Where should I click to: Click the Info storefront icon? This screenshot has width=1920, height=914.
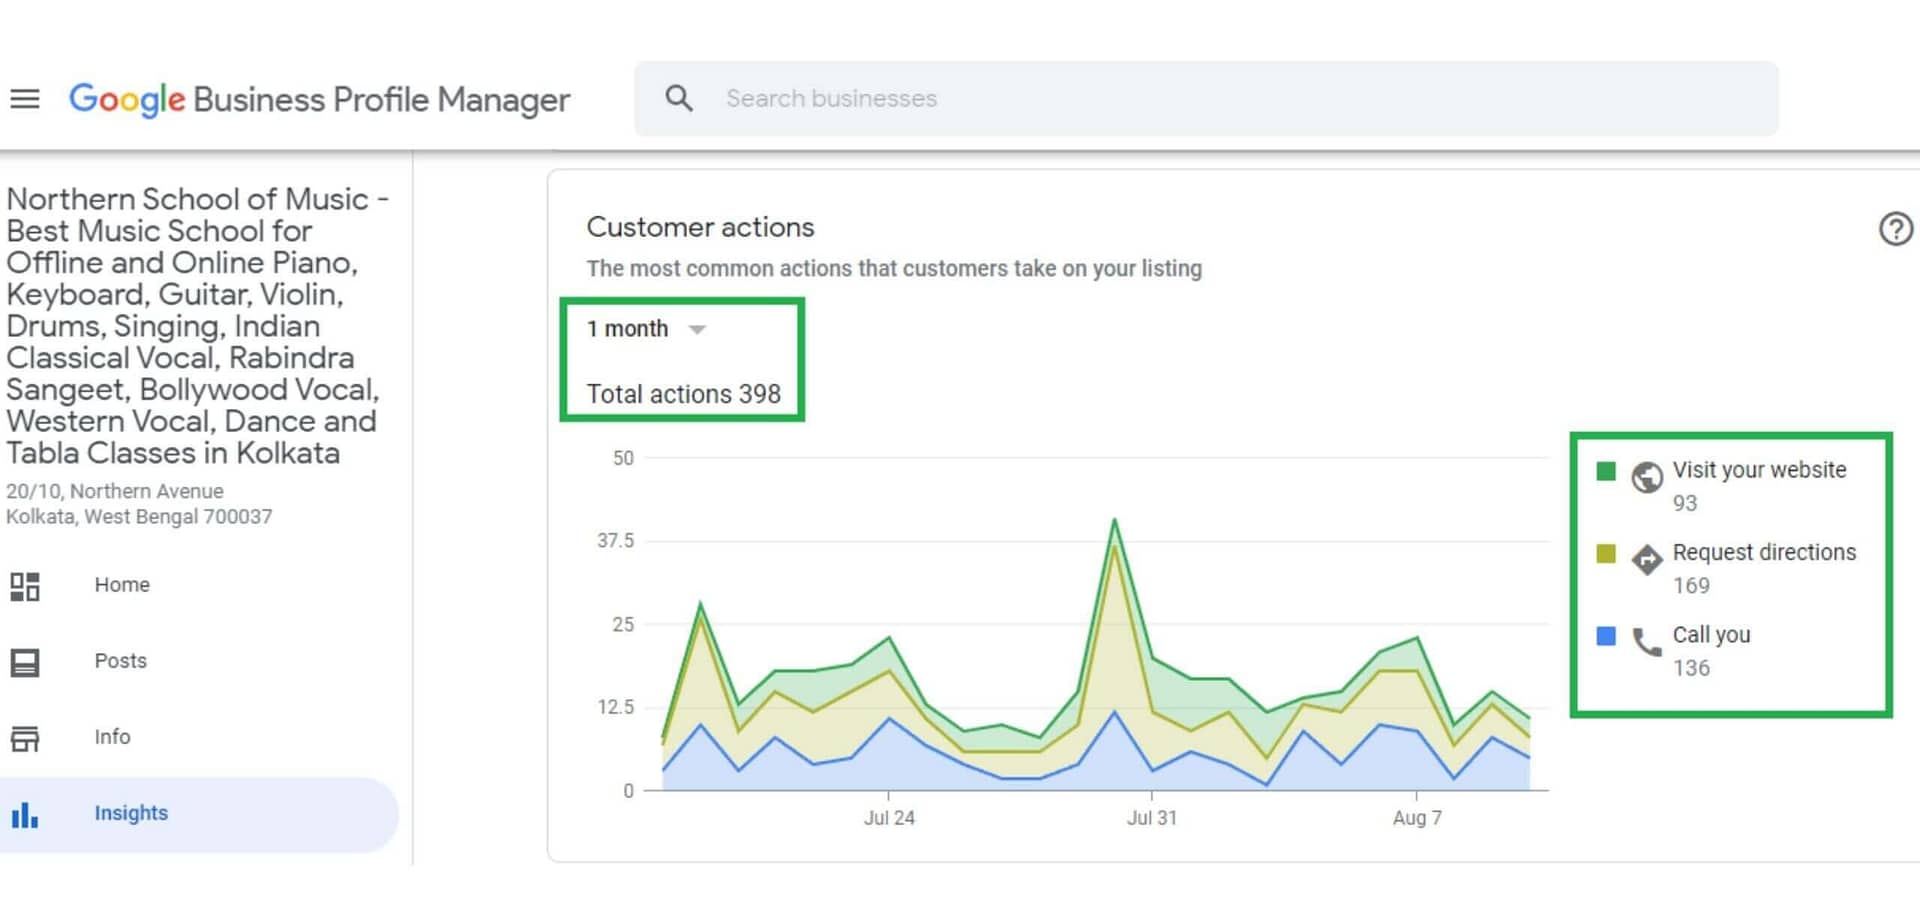pos(25,738)
